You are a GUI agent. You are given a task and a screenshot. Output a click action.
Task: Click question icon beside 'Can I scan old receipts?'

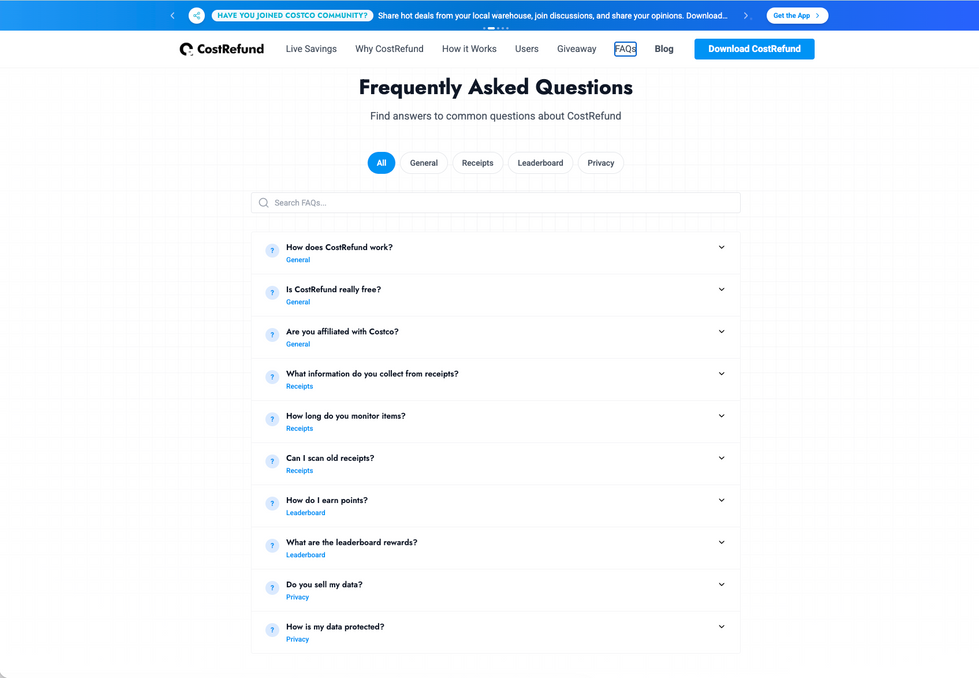coord(272,462)
